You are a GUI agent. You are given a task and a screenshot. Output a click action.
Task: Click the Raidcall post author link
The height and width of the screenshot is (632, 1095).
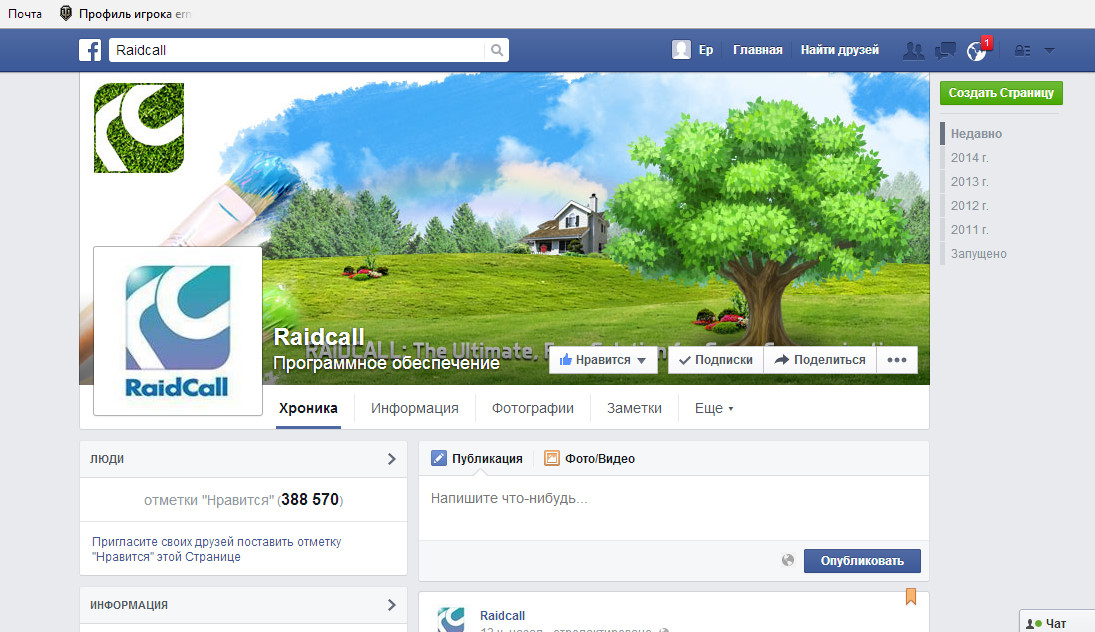pyautogui.click(x=502, y=615)
